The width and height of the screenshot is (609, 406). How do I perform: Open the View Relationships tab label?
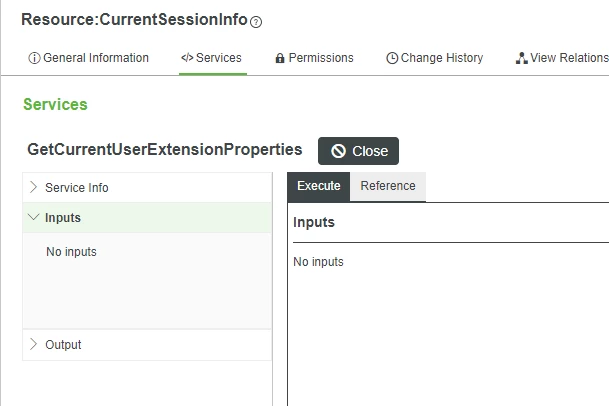click(569, 58)
